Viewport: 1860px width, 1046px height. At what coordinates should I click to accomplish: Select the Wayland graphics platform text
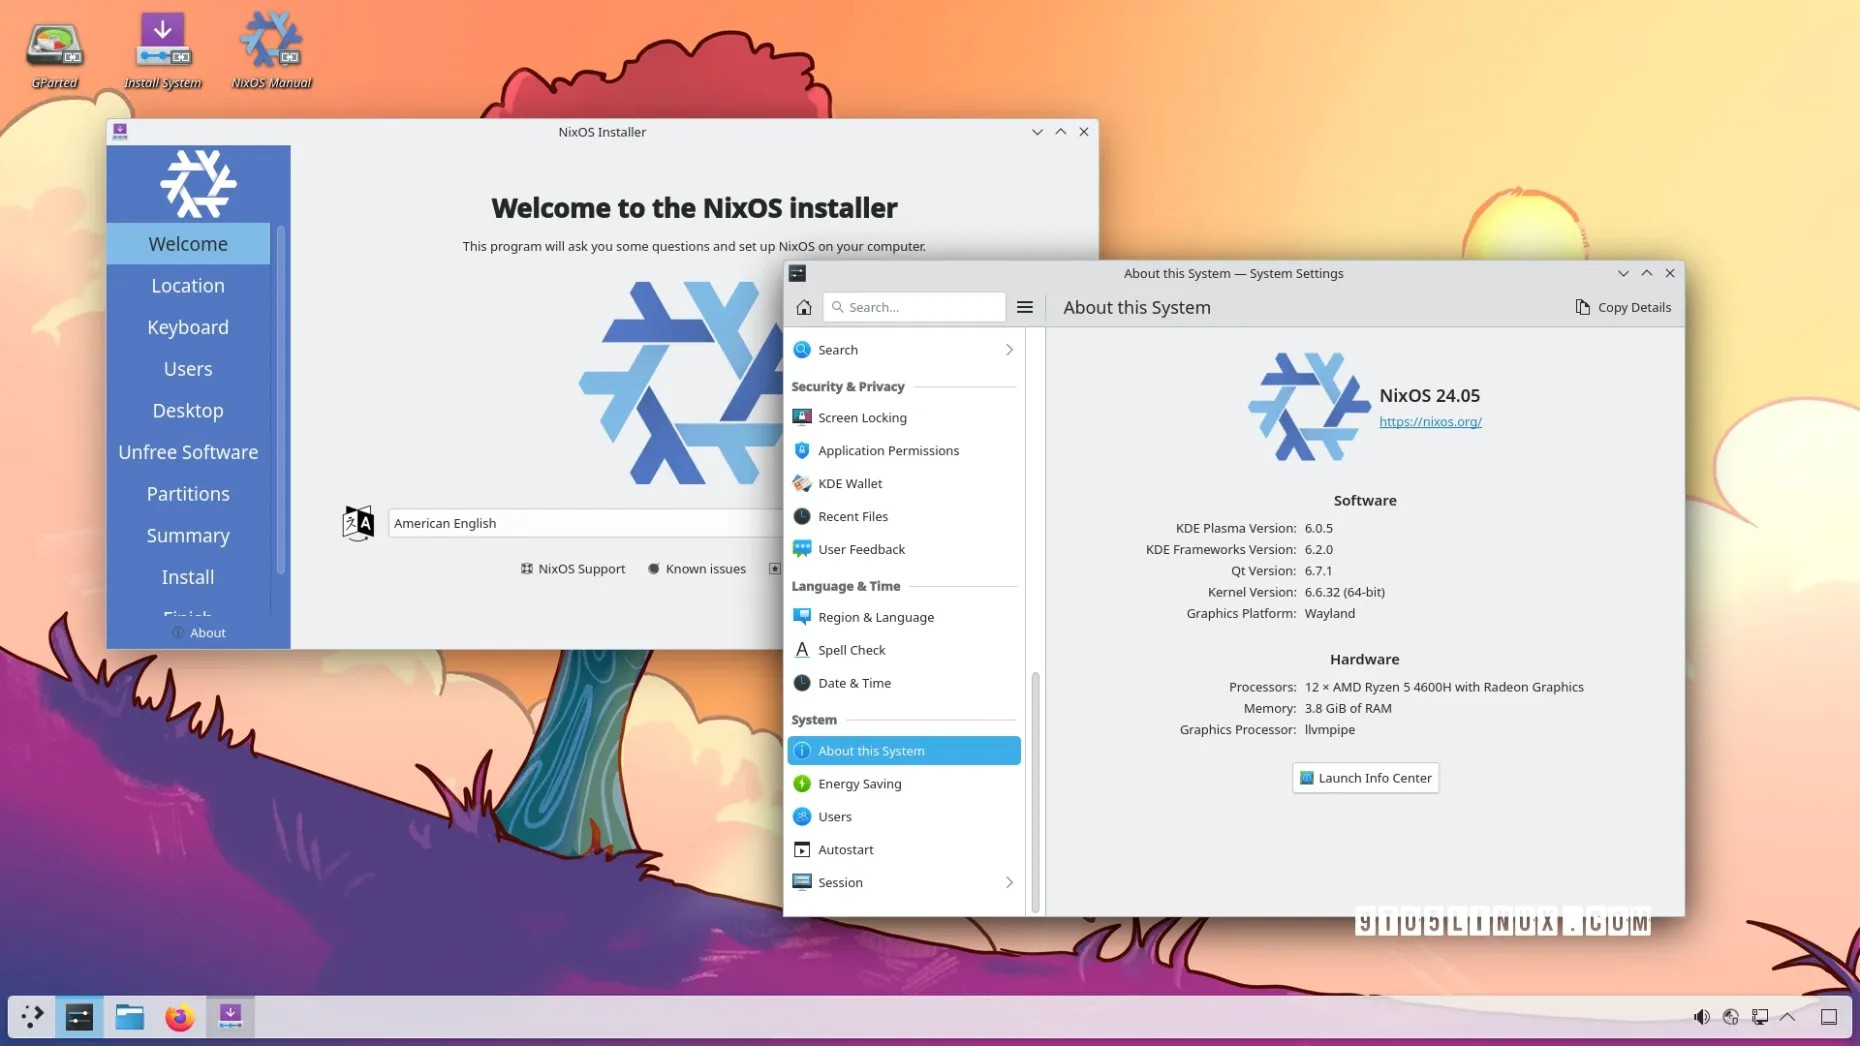1330,614
